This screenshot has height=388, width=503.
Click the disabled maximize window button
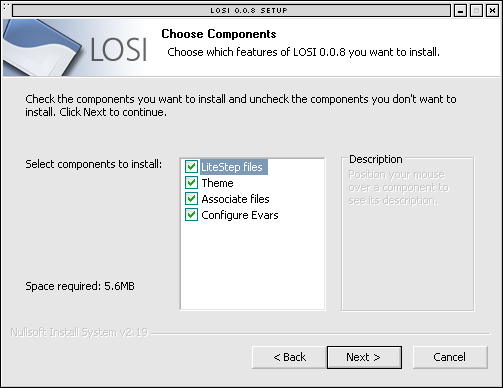coord(476,11)
